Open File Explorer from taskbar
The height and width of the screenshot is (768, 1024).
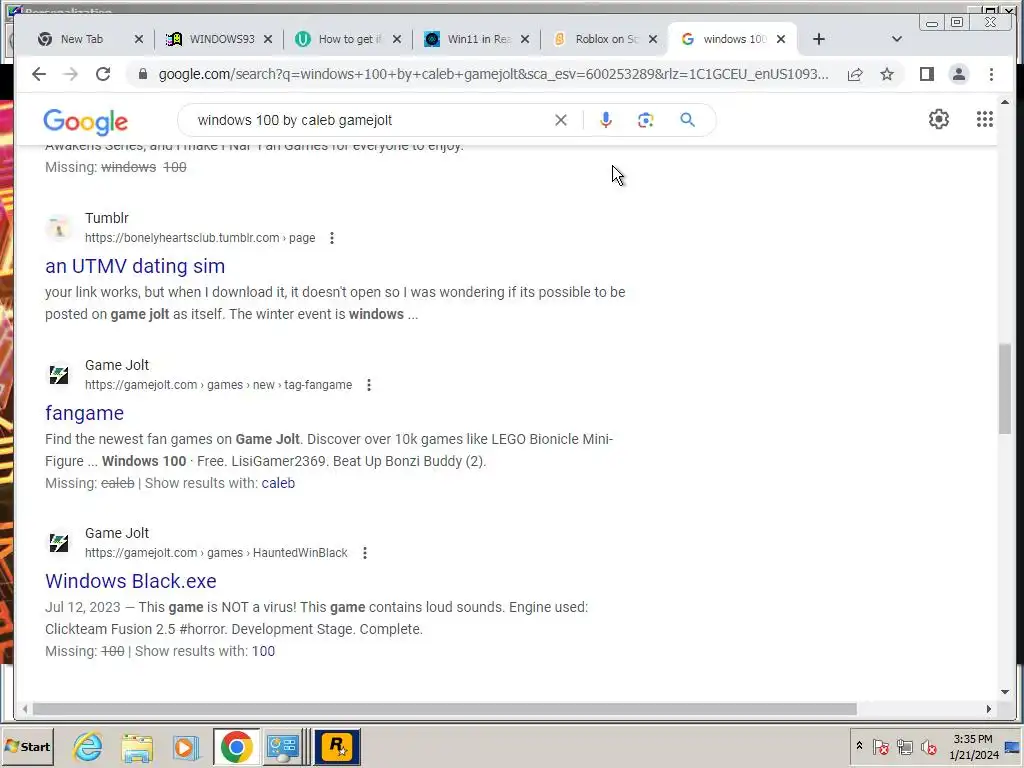(137, 748)
